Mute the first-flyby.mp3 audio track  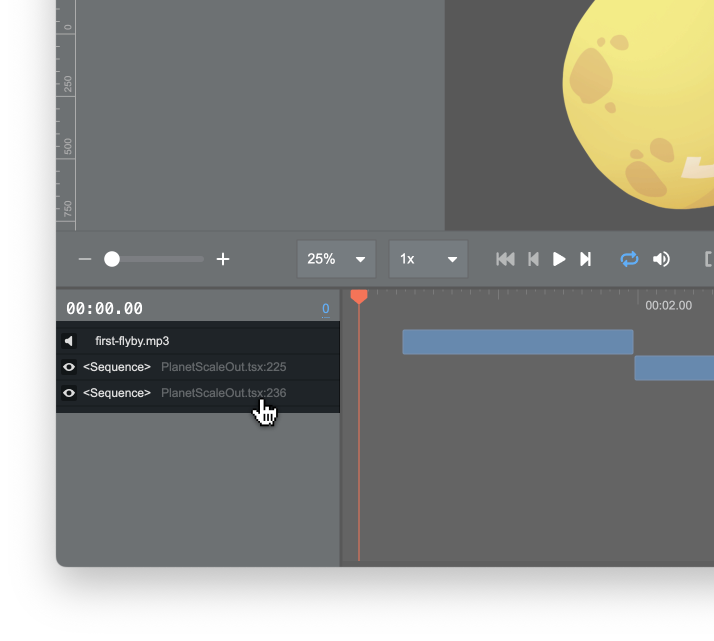click(x=69, y=341)
